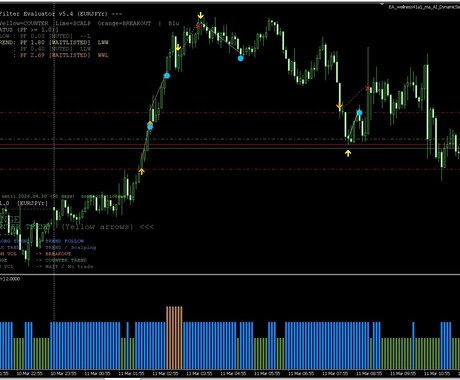This screenshot has height=380, width=460.
Task: Click the blue dot ending the line from peak
Action: pyautogui.click(x=241, y=58)
